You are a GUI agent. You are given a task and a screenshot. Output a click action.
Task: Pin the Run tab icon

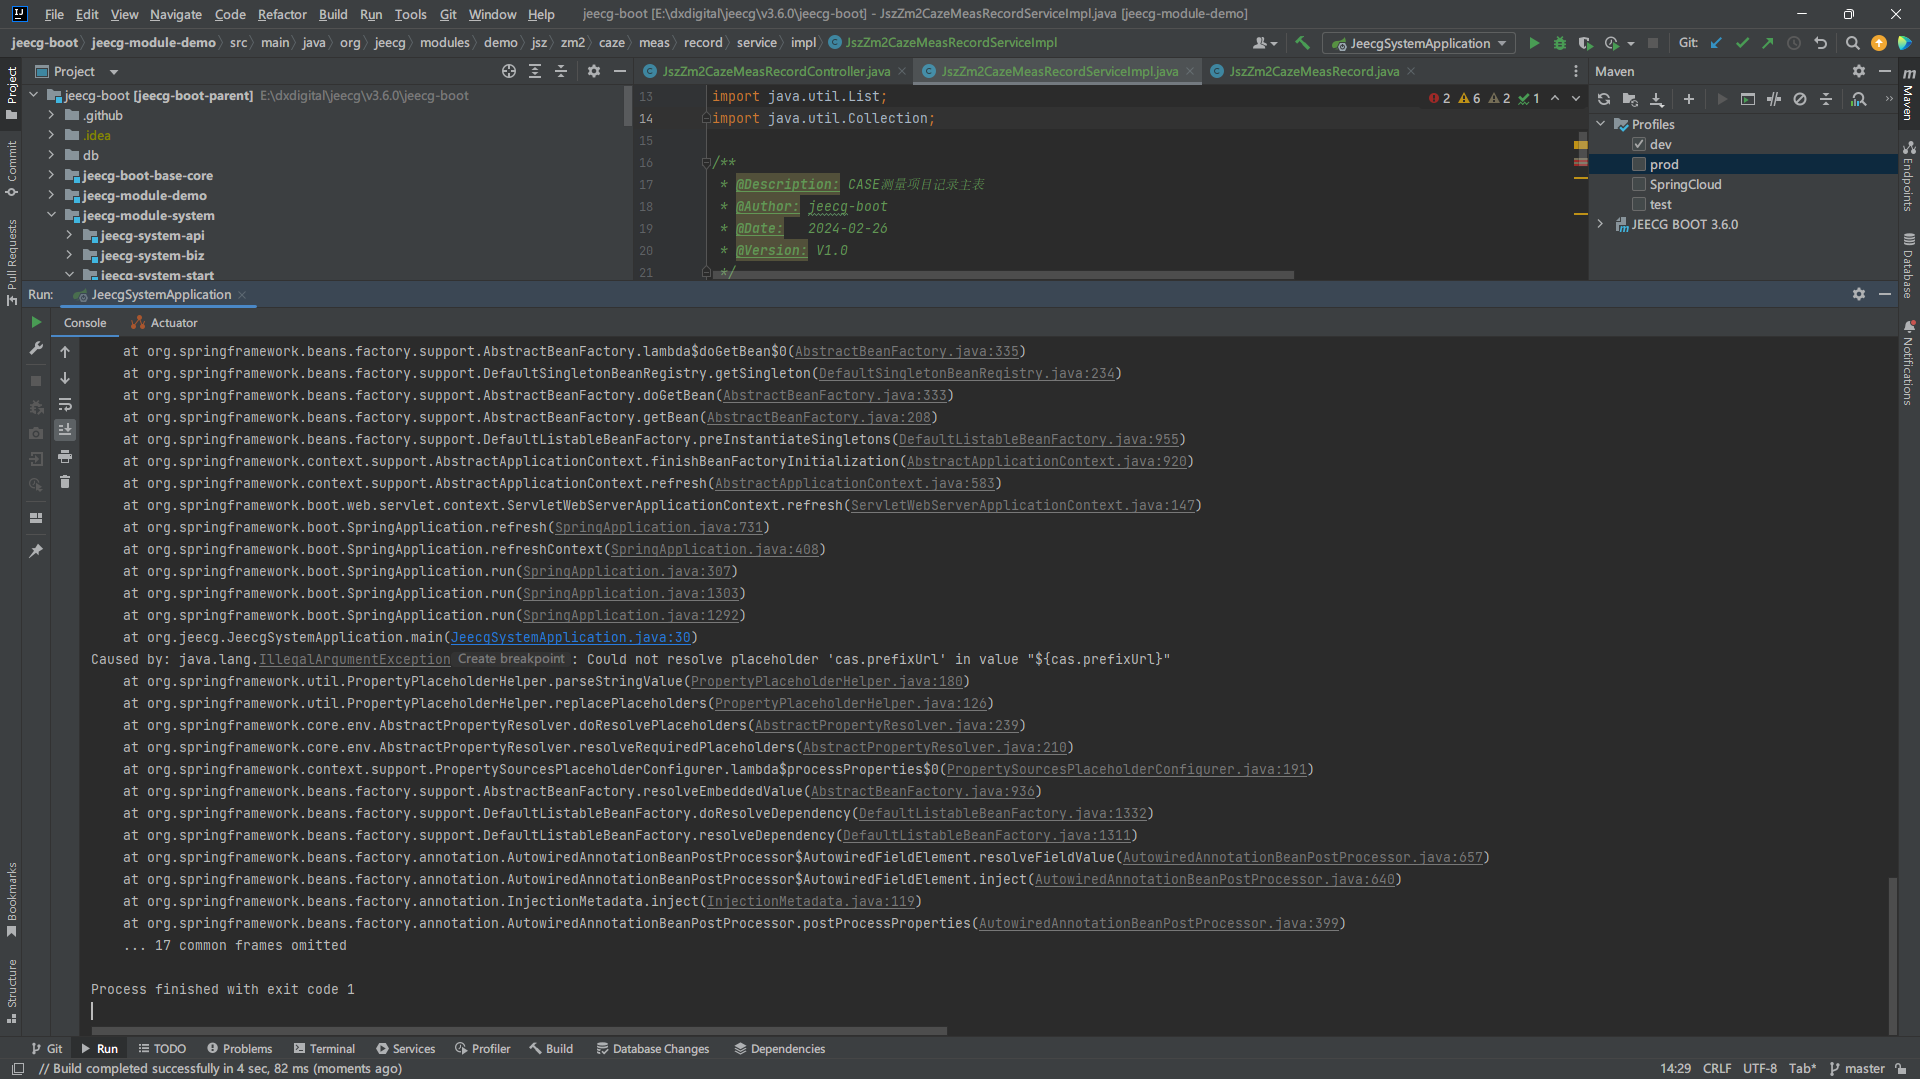[x=36, y=551]
